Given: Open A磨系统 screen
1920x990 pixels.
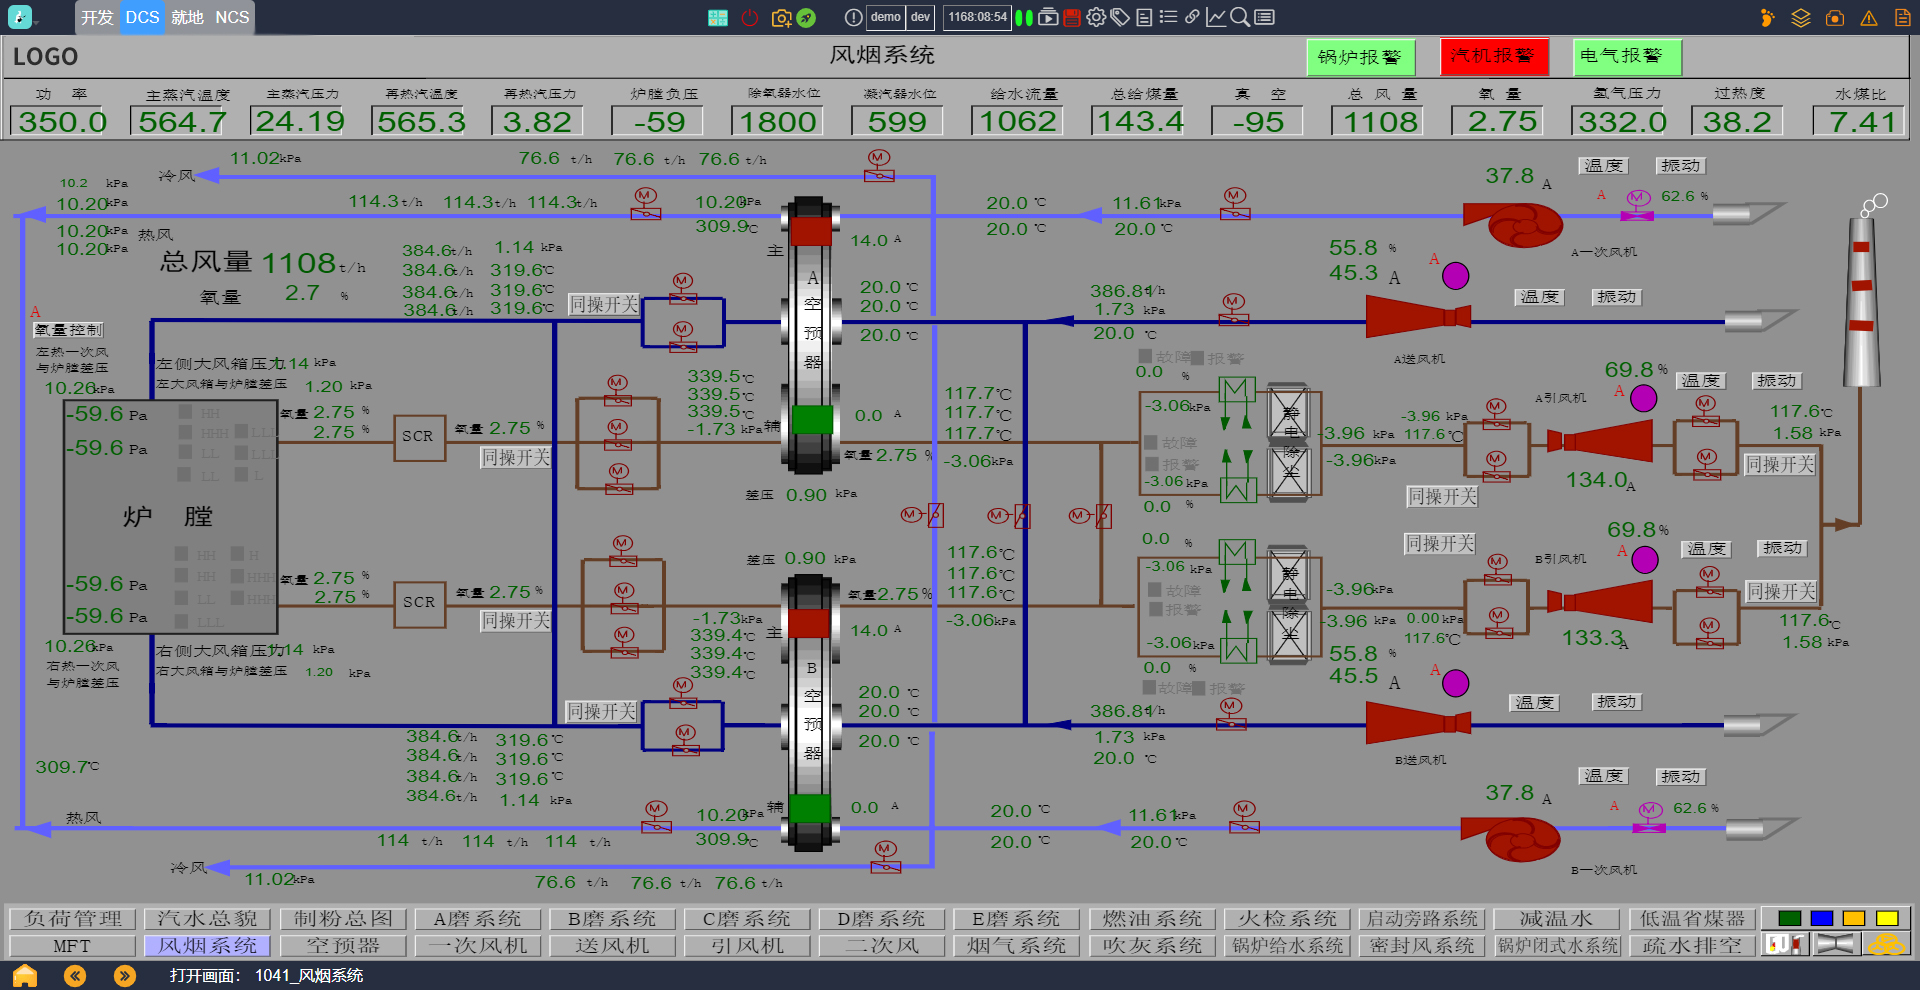Looking at the screenshot, I should click(477, 918).
